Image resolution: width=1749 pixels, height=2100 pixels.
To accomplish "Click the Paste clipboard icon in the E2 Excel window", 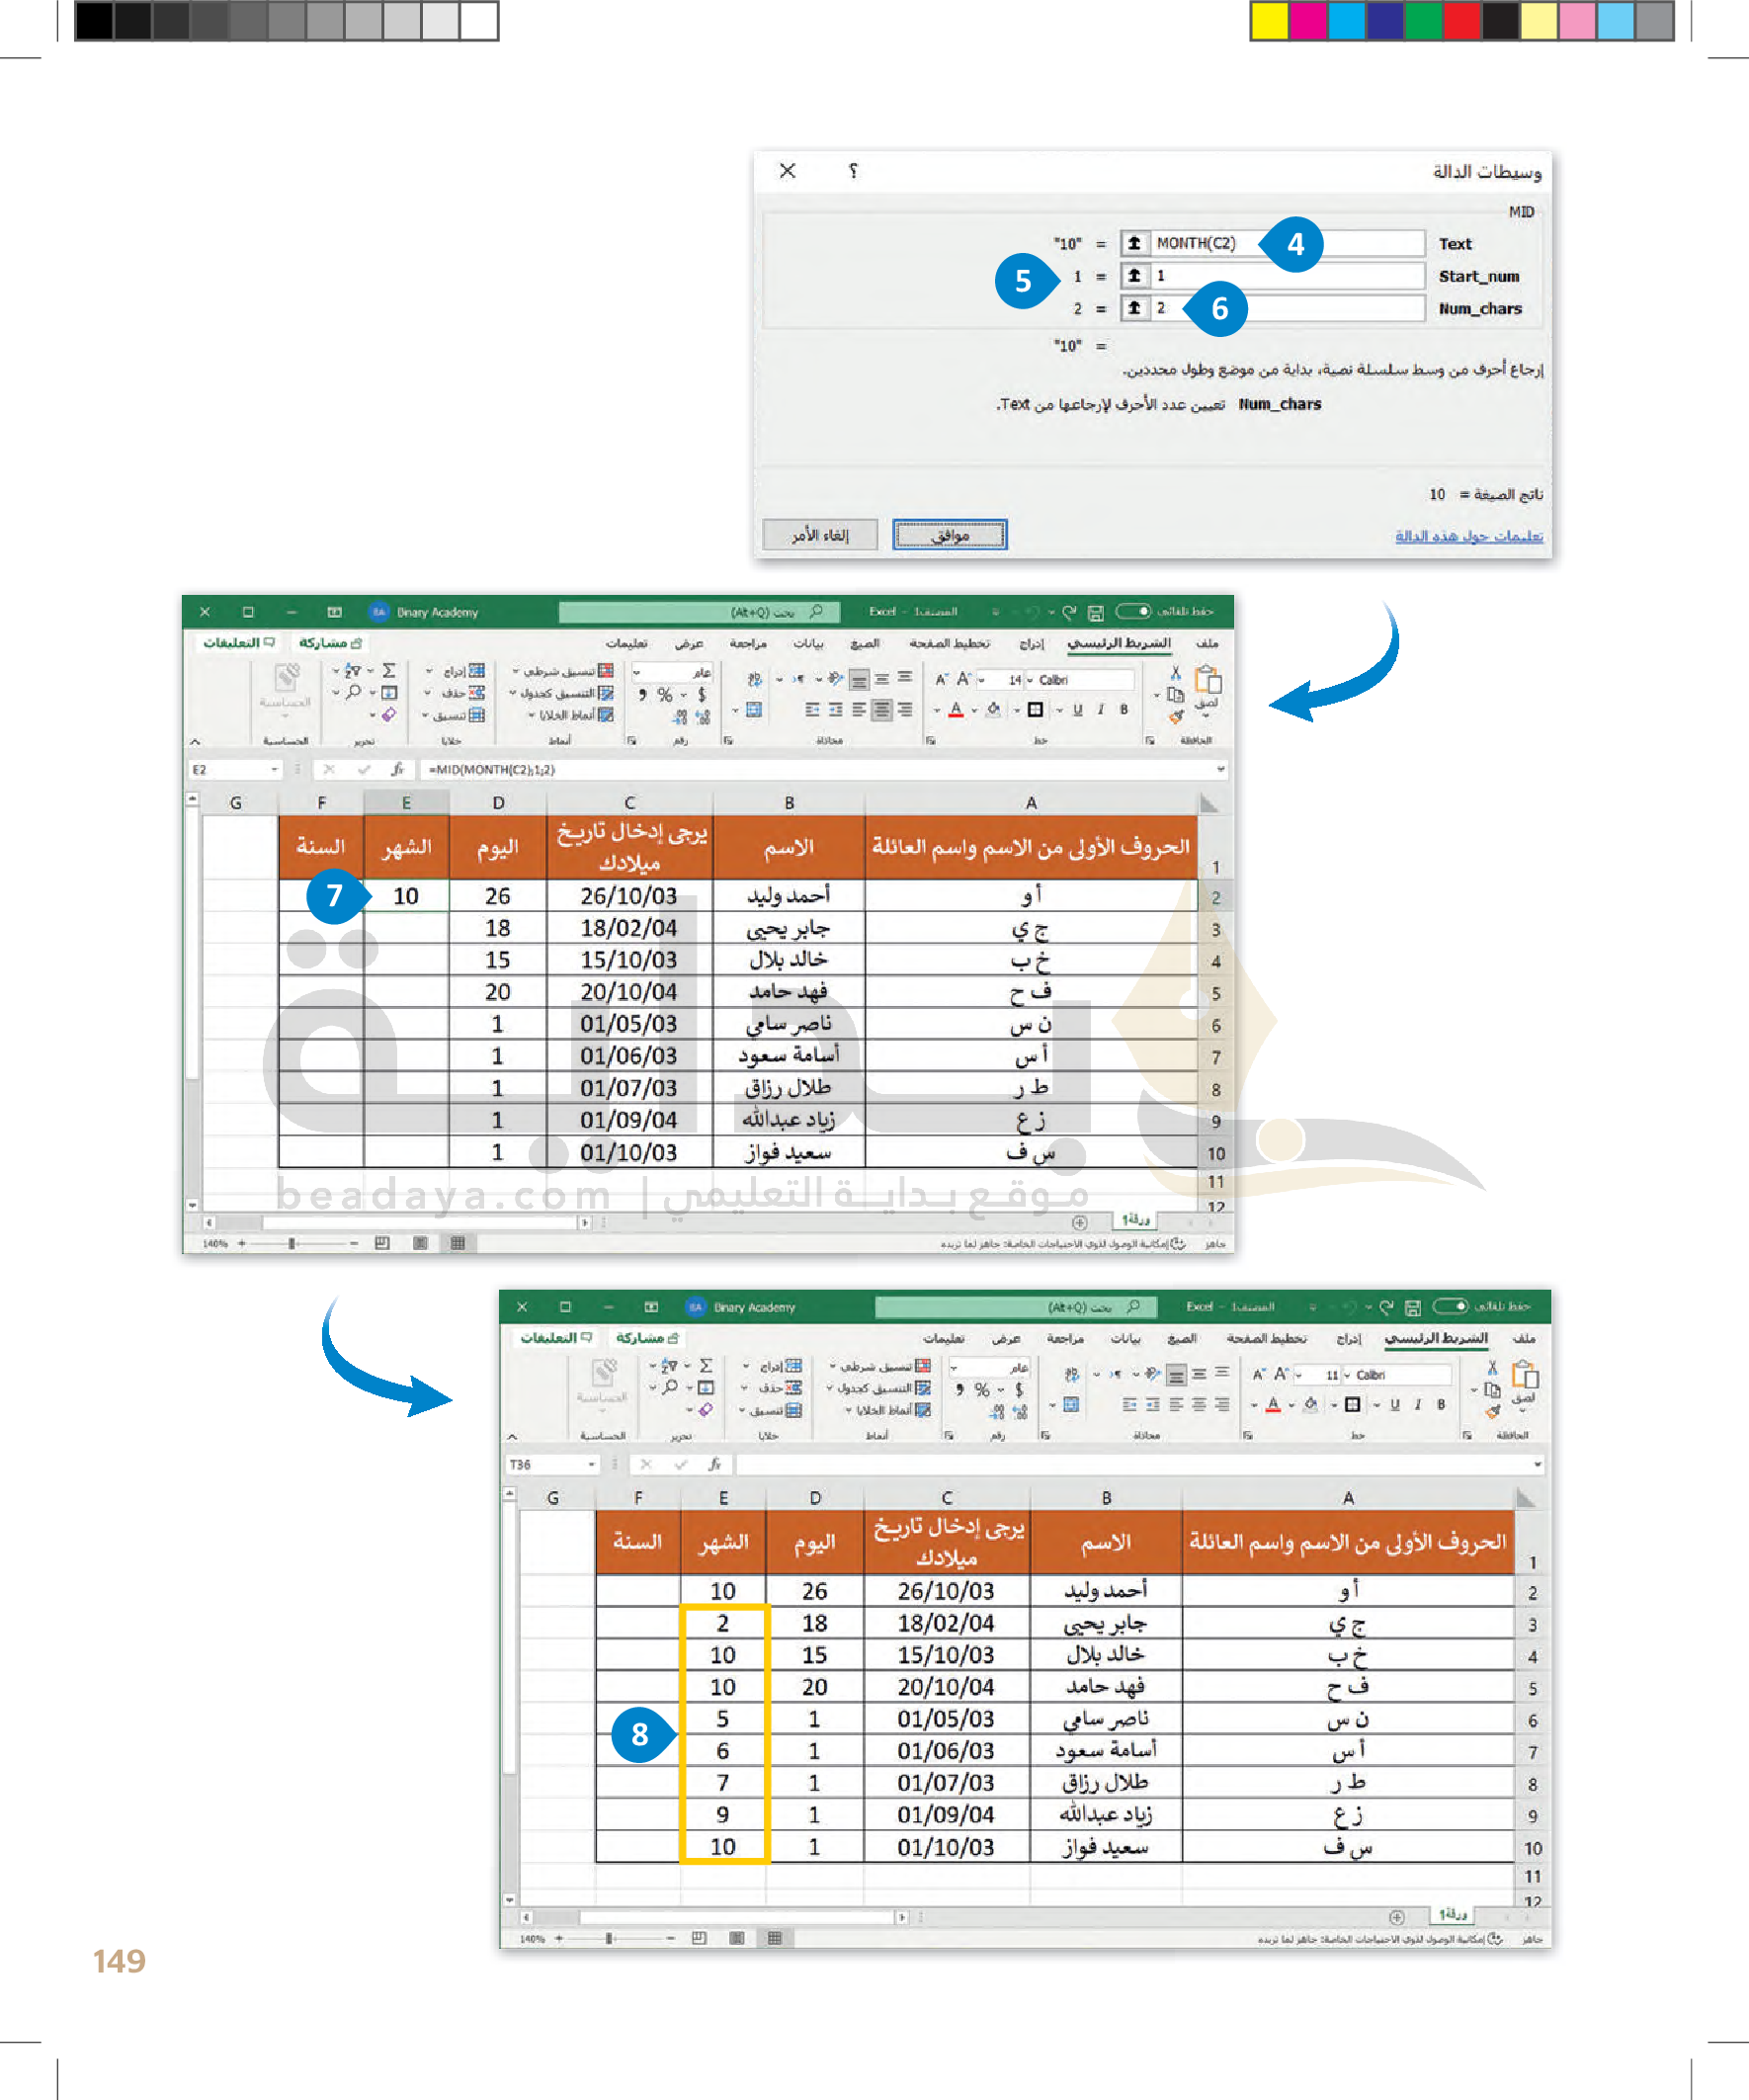I will click(x=1208, y=680).
